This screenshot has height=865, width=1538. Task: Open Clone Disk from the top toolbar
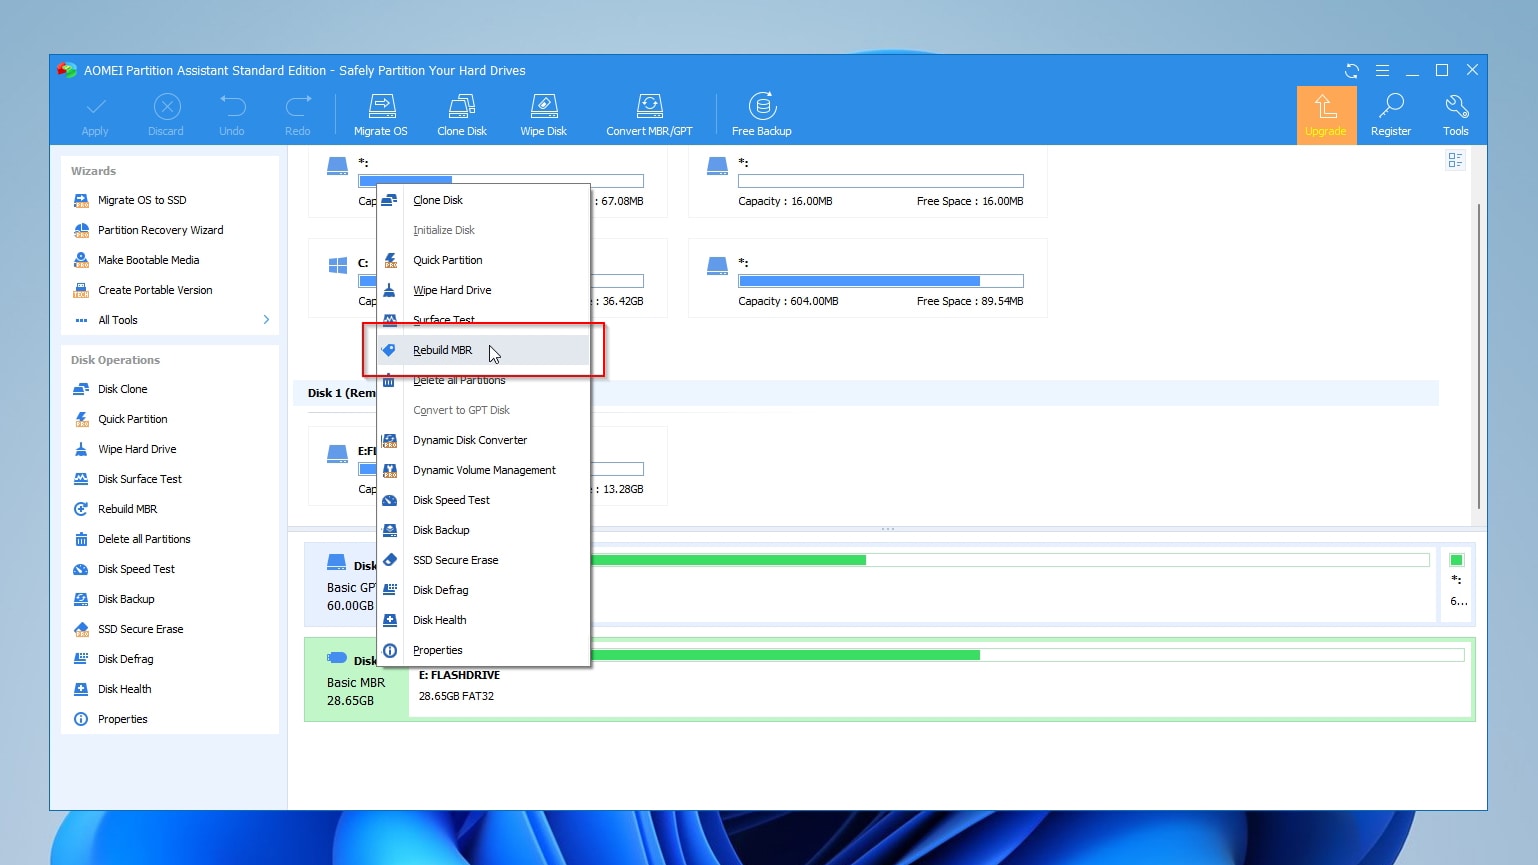[x=462, y=115]
